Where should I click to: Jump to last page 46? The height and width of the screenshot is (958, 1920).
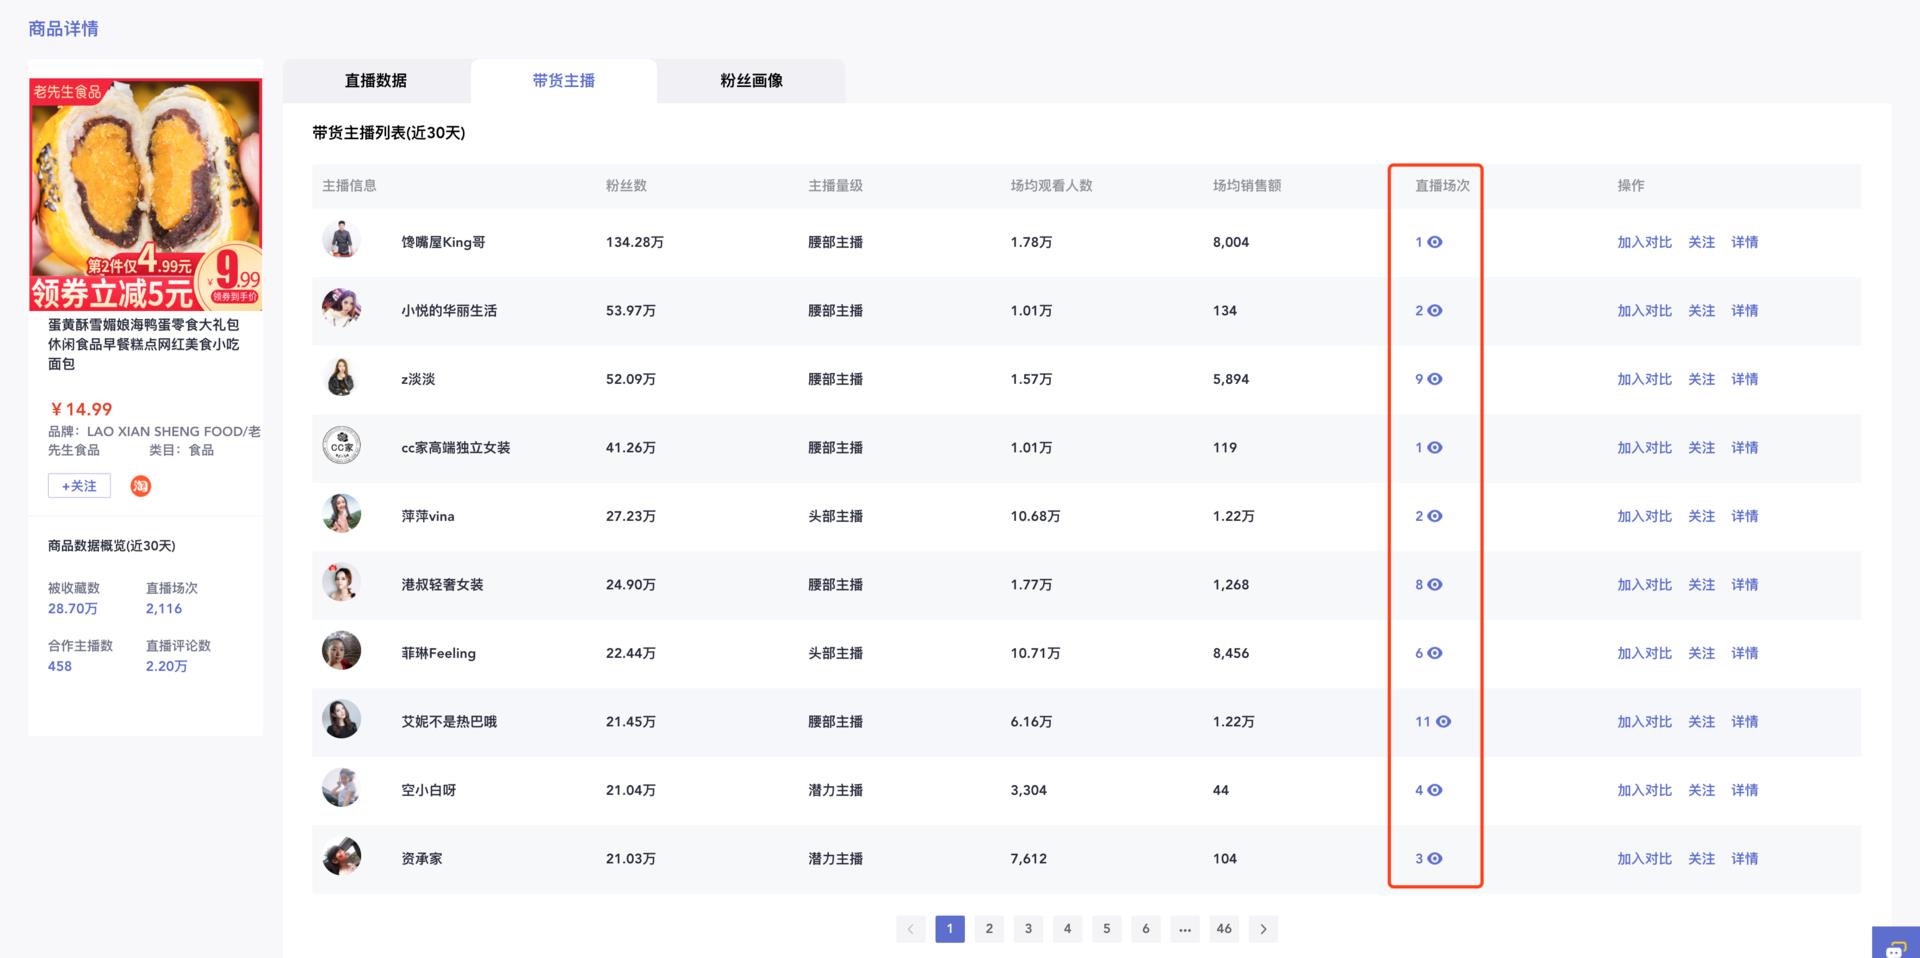click(1224, 929)
